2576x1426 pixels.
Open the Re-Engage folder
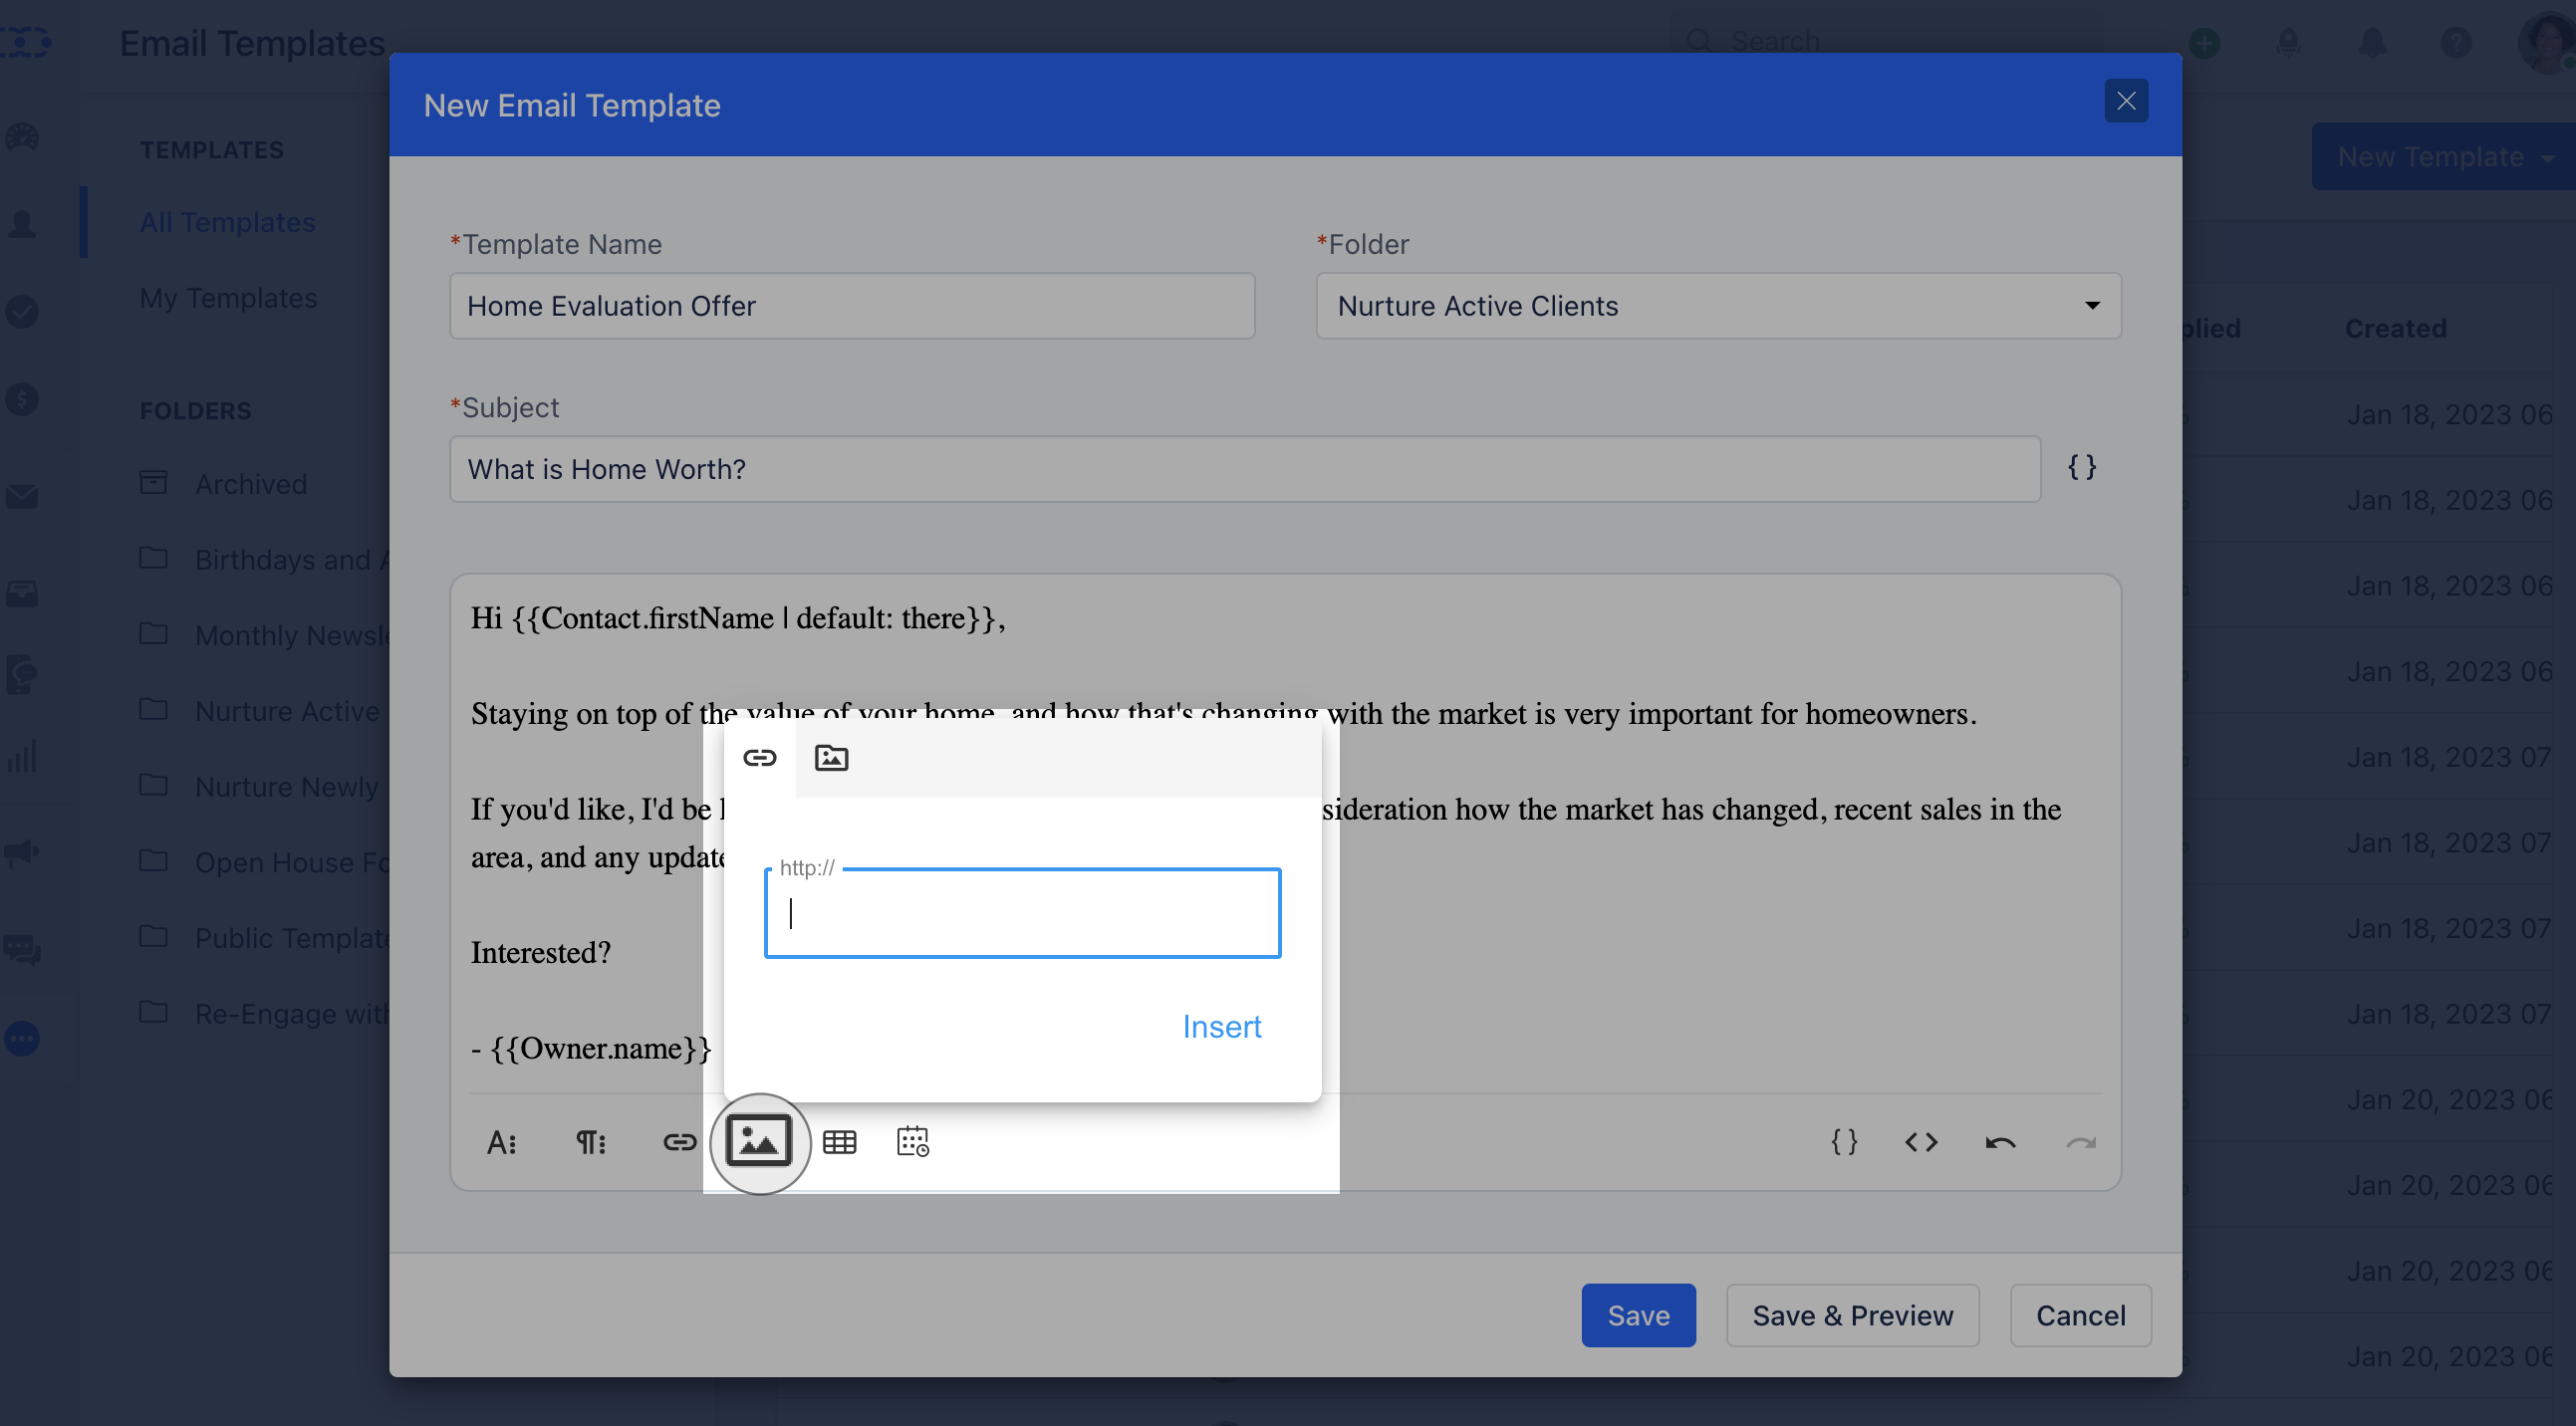tap(264, 1014)
